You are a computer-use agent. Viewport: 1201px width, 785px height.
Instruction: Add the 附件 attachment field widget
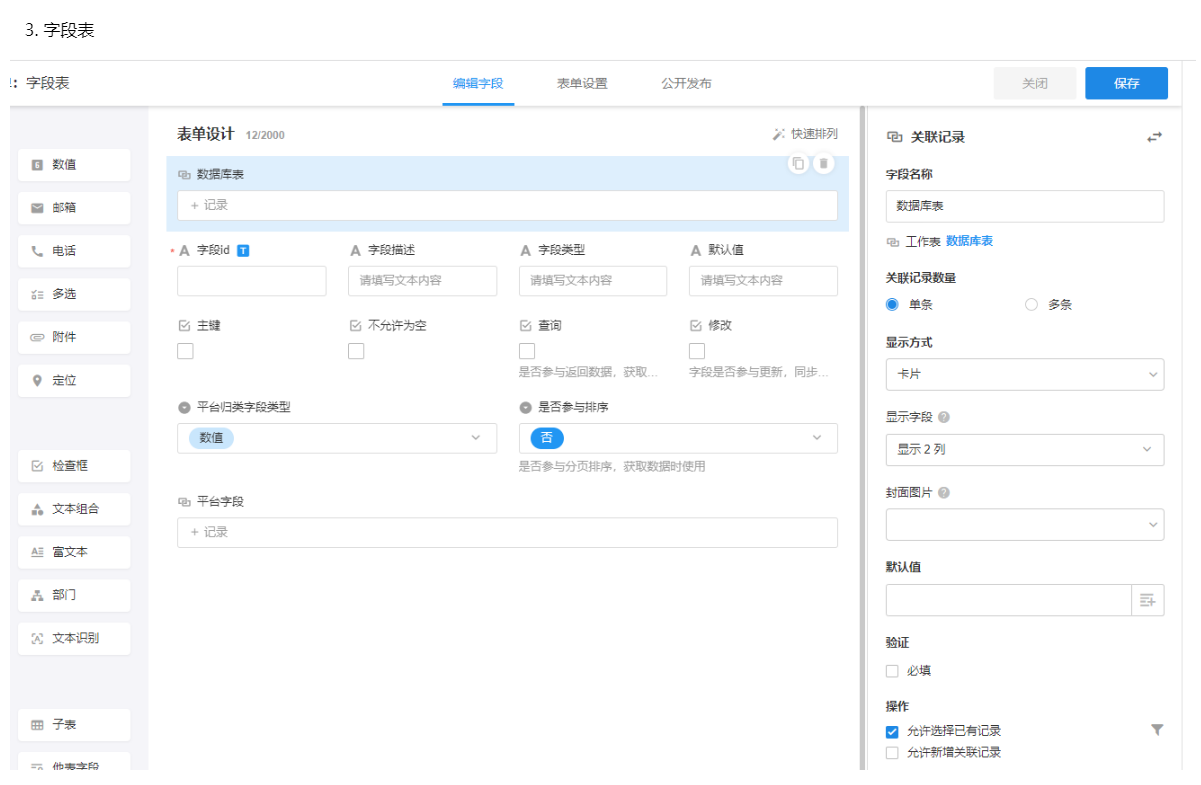74,337
